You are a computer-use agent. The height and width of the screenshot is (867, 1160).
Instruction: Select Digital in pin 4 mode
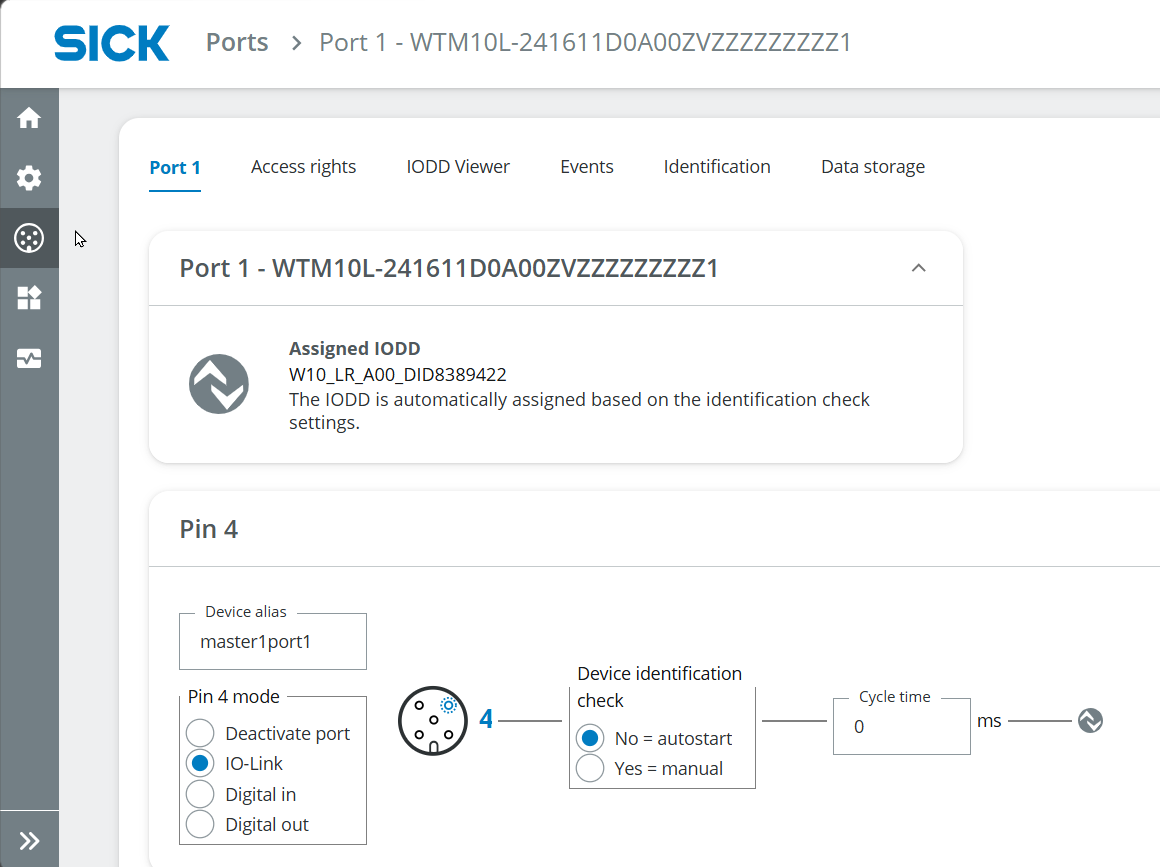tap(200, 794)
